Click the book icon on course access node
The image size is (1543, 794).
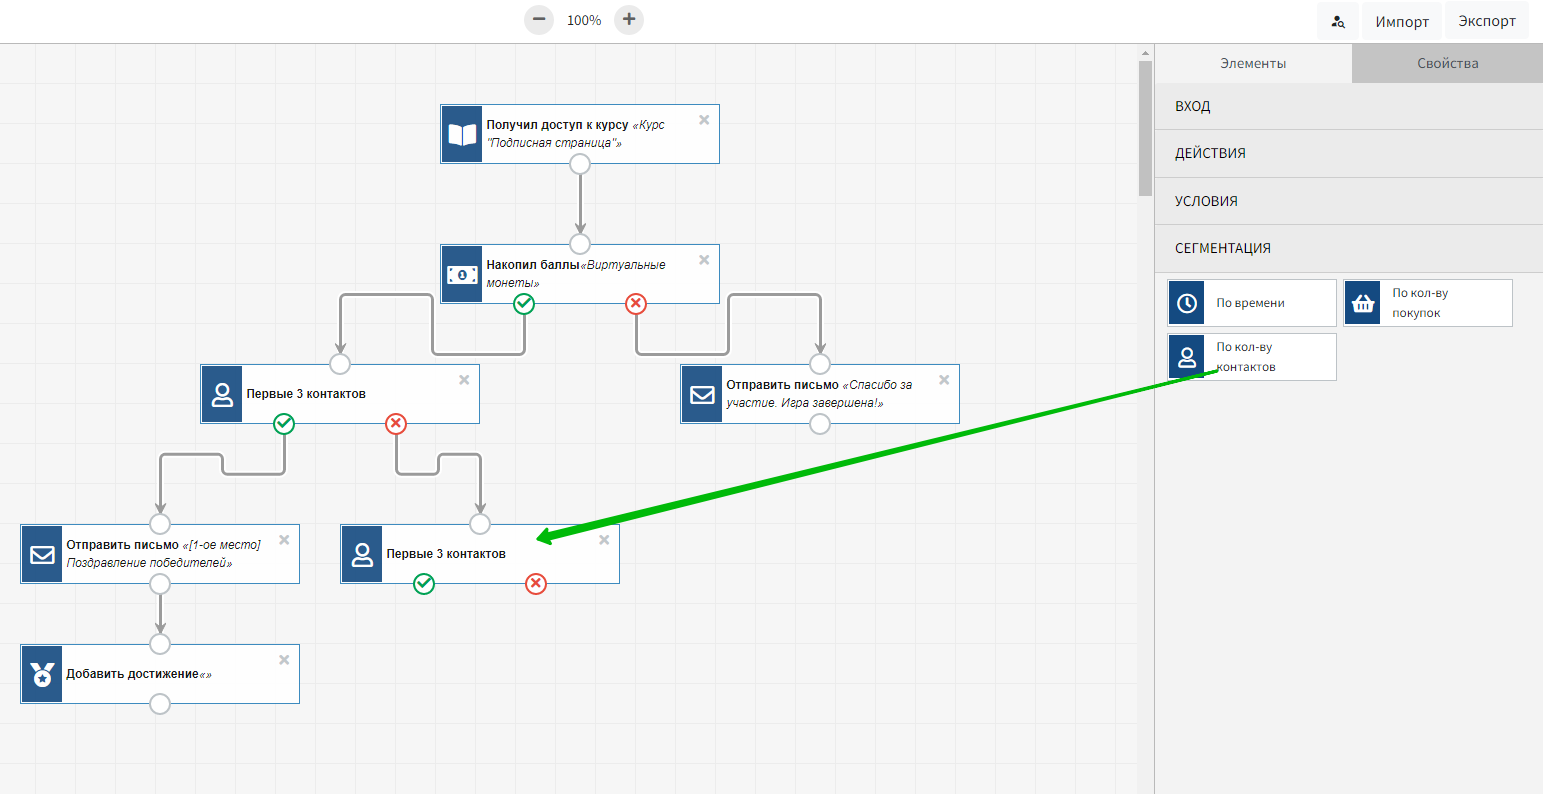coord(462,134)
